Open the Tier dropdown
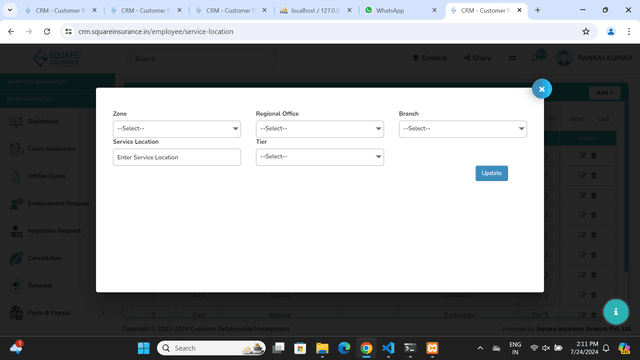The height and width of the screenshot is (360, 640). (x=320, y=157)
